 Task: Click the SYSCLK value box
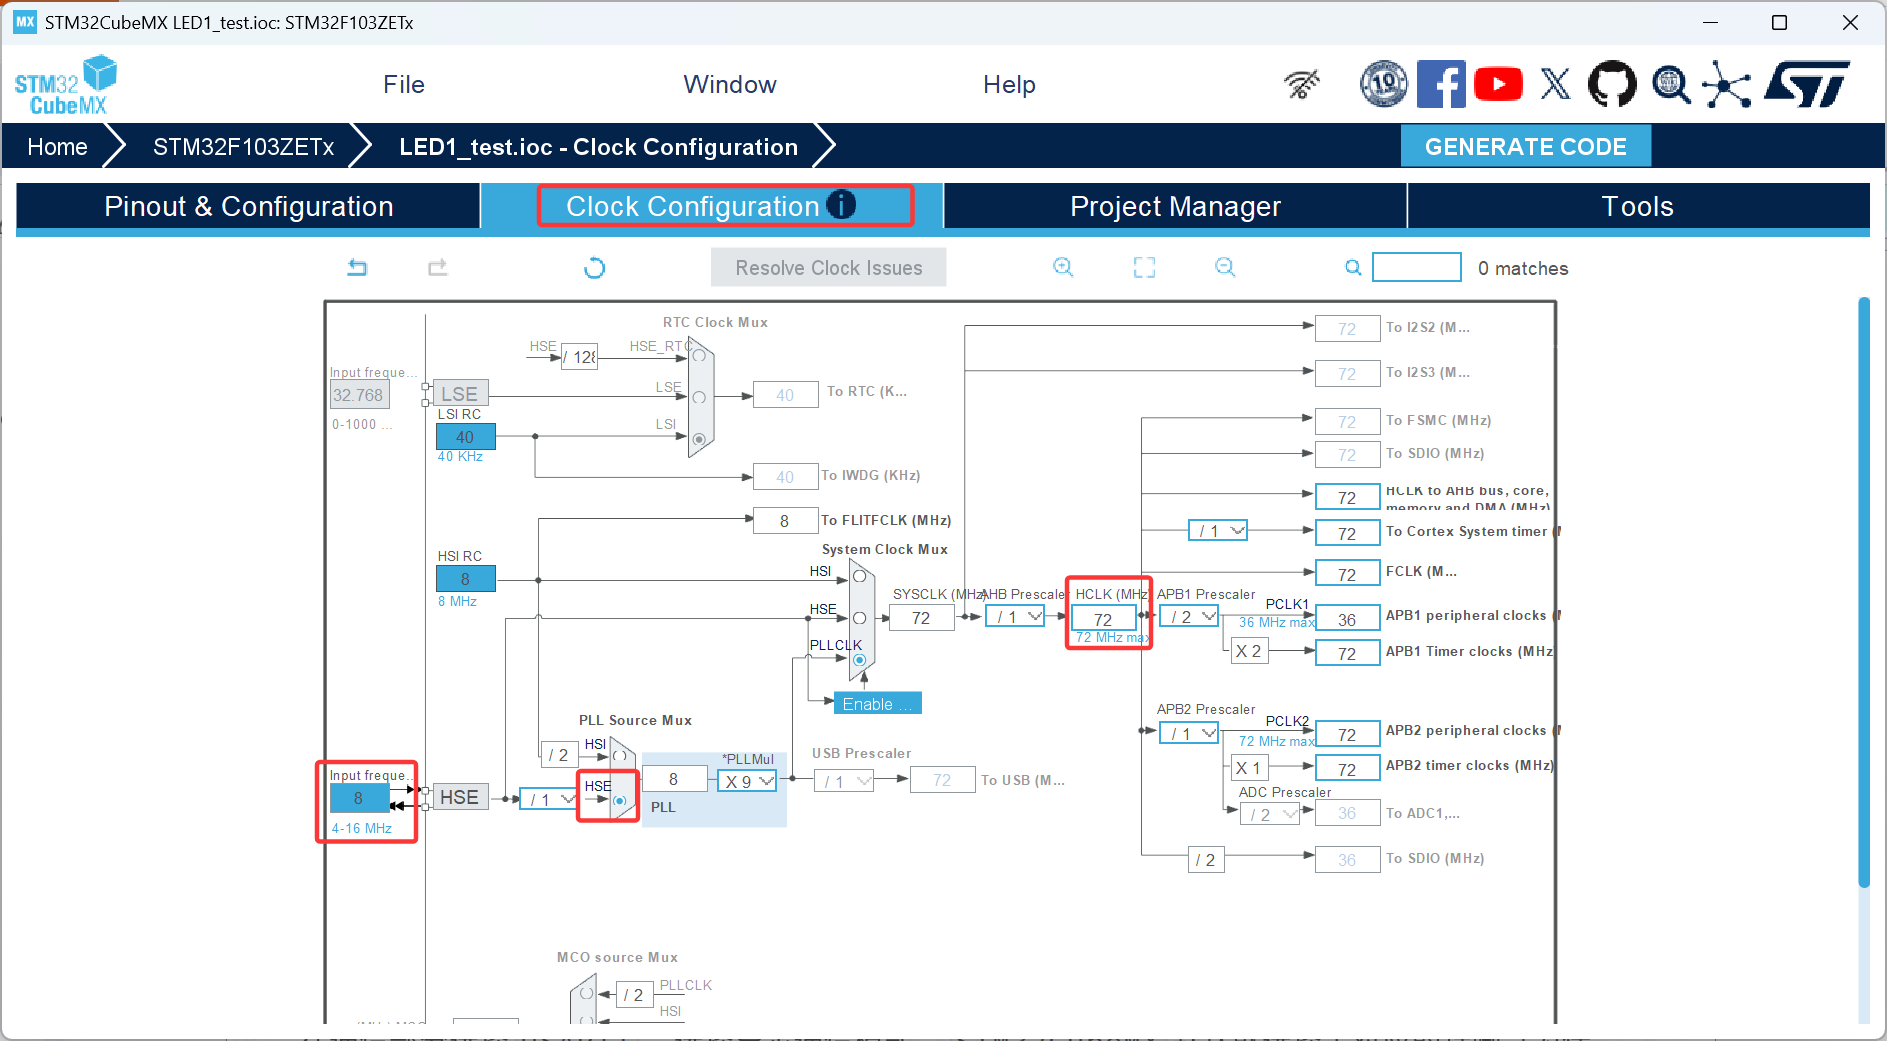(921, 618)
